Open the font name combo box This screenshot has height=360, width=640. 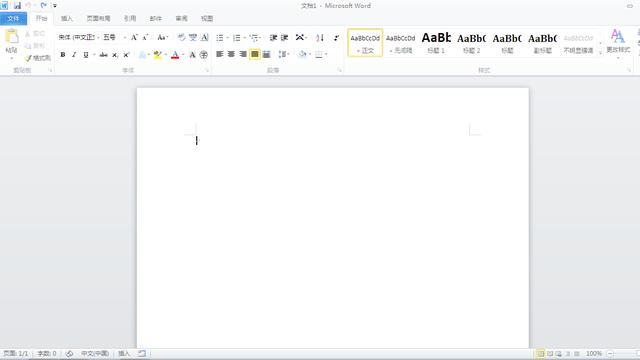pyautogui.click(x=79, y=38)
